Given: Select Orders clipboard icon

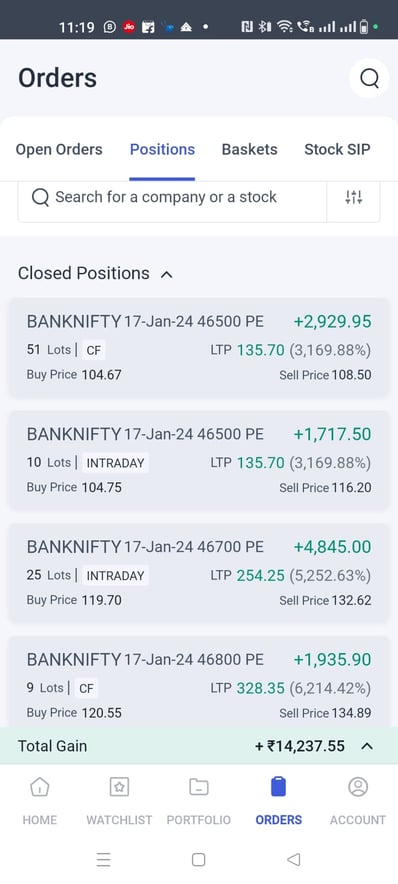Looking at the screenshot, I should (x=278, y=786).
